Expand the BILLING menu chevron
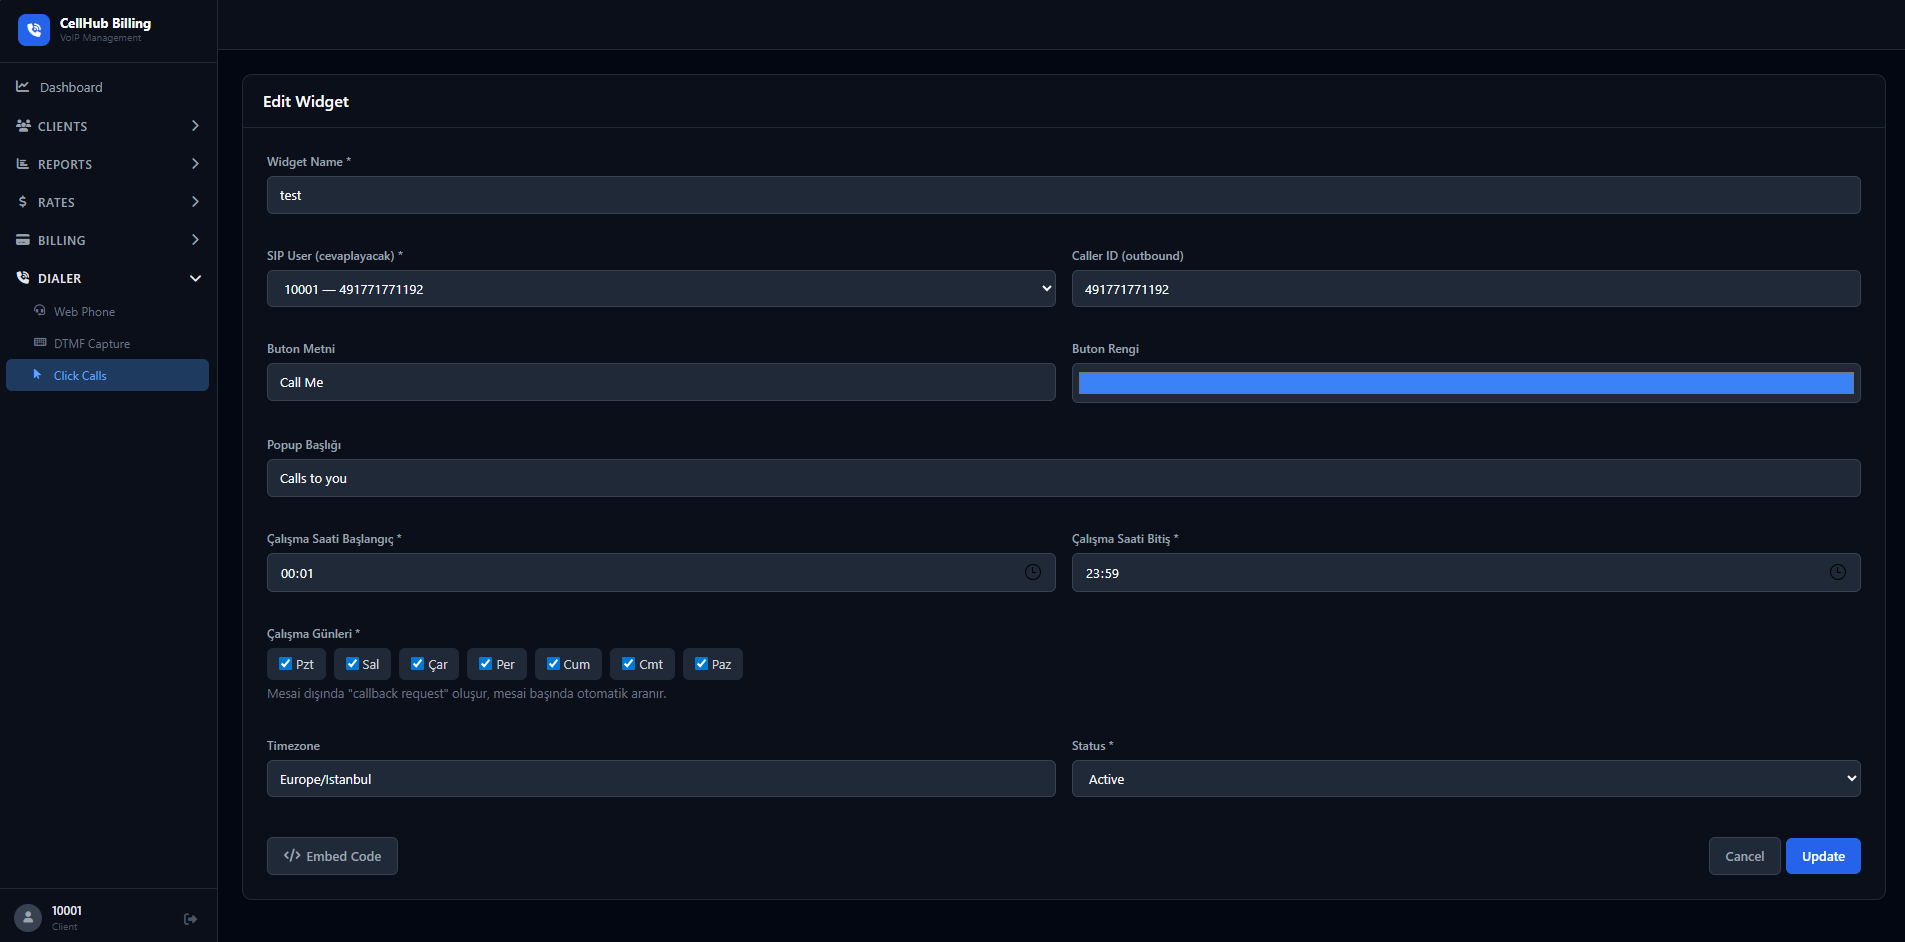 pos(195,240)
